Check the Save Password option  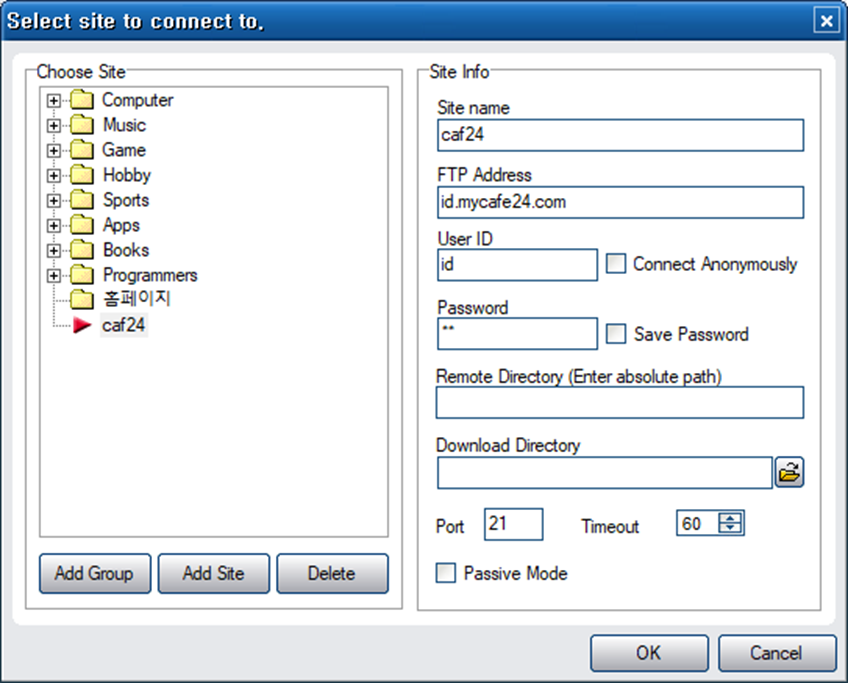coord(616,334)
